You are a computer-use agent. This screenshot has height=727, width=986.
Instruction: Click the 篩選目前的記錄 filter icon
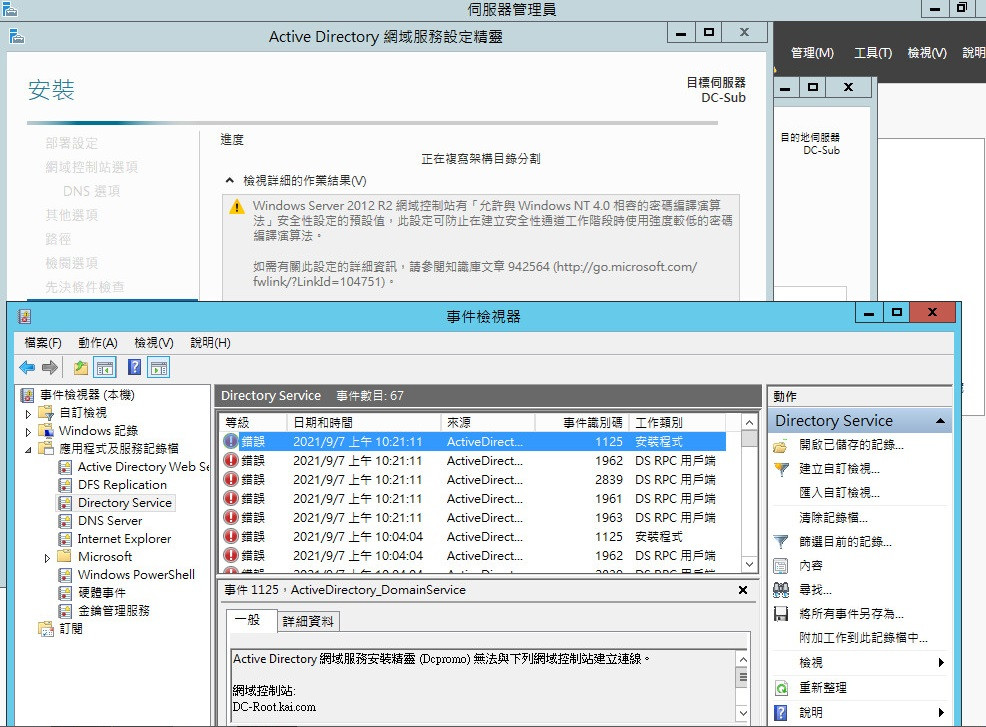click(780, 541)
